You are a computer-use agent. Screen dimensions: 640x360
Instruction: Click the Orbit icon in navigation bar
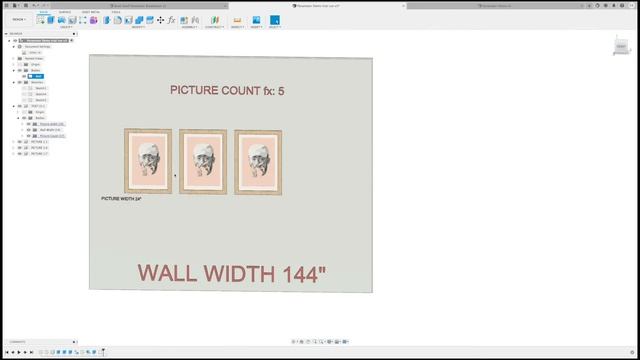point(293,342)
